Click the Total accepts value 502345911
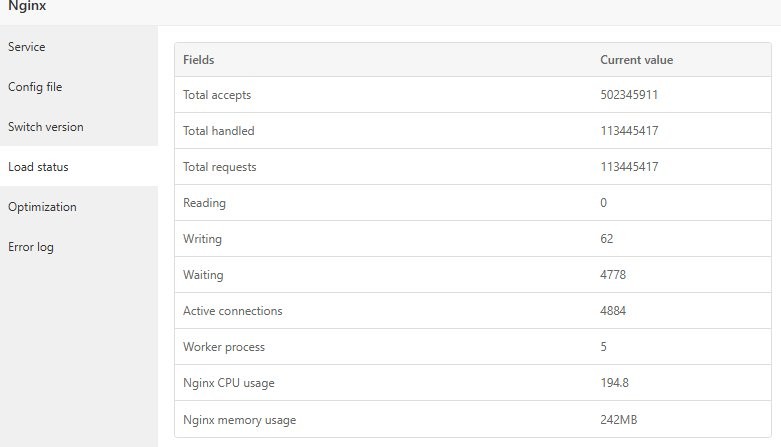The height and width of the screenshot is (447, 781). (629, 95)
